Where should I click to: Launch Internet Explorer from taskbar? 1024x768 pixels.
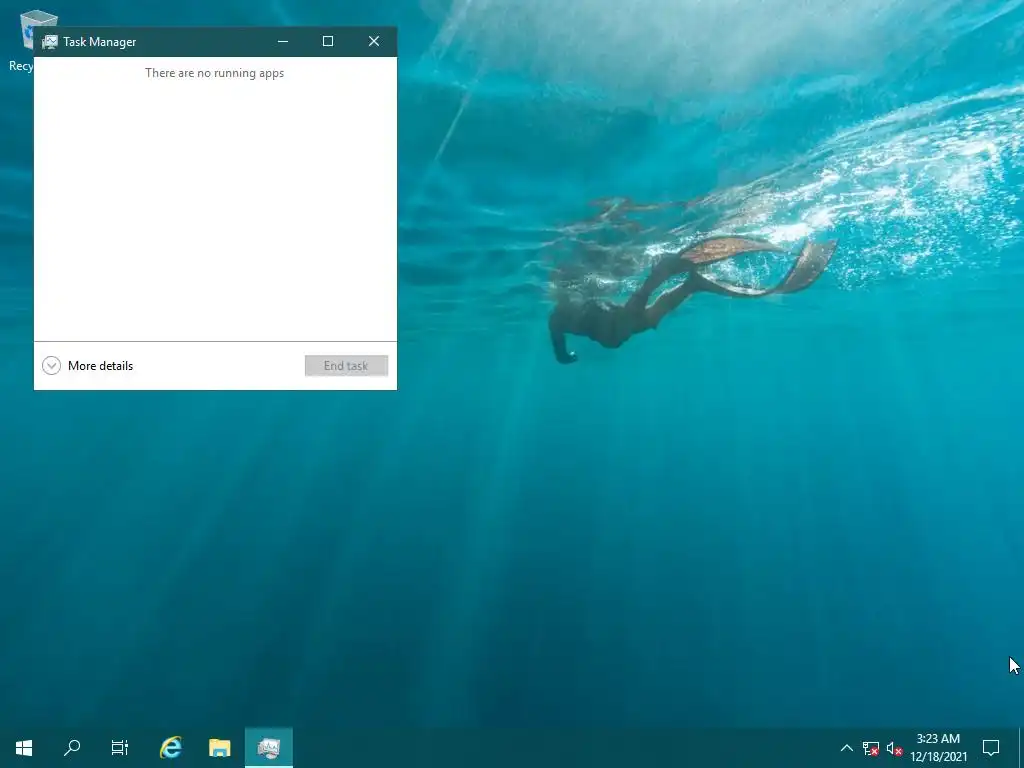click(x=171, y=748)
